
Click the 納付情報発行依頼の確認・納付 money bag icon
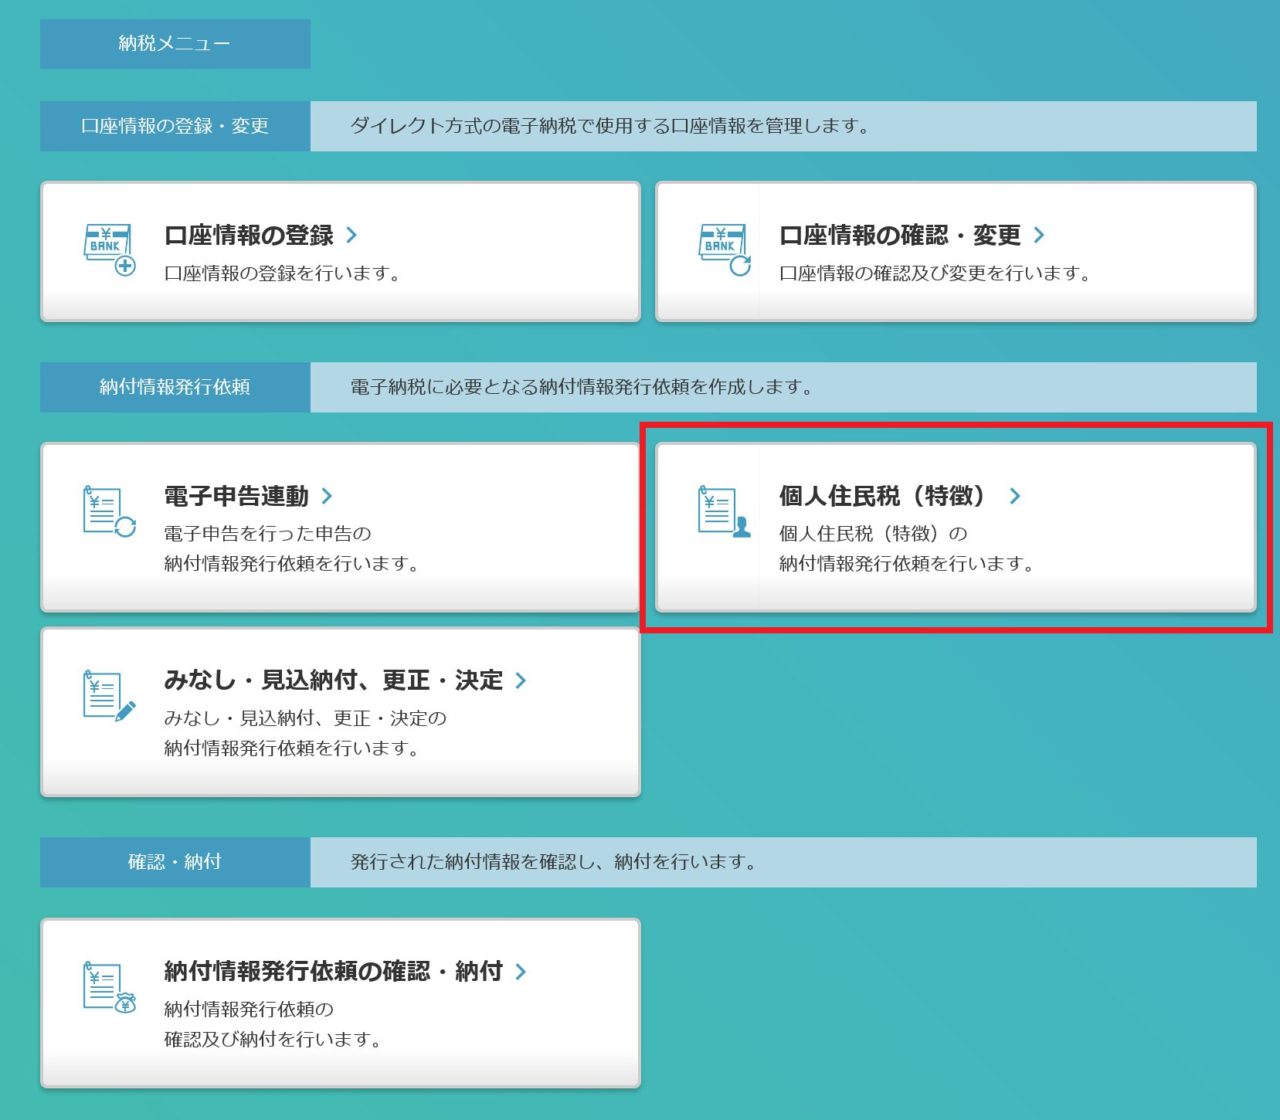point(109,987)
